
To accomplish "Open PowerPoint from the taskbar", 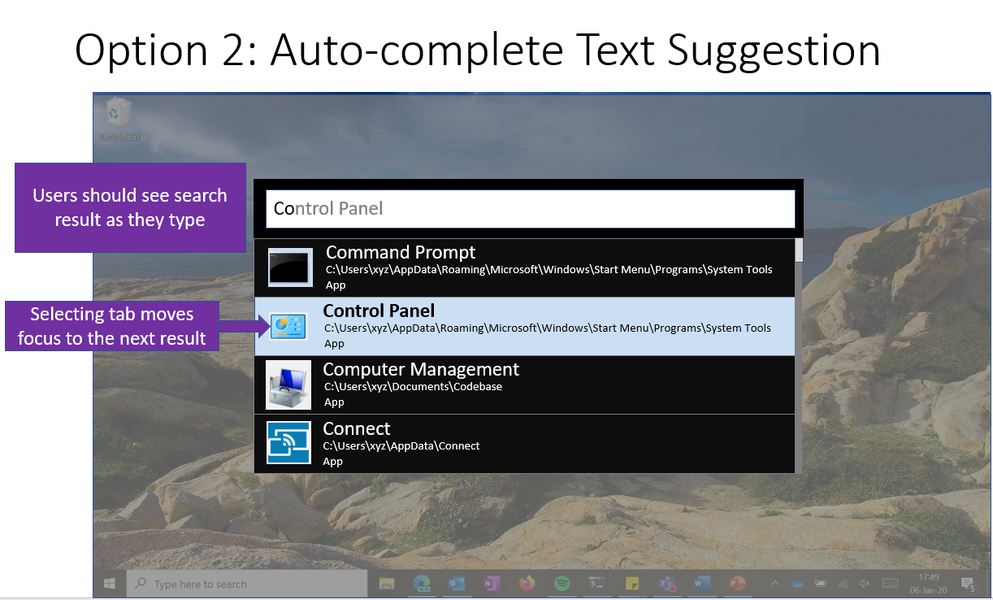I will pos(737,584).
